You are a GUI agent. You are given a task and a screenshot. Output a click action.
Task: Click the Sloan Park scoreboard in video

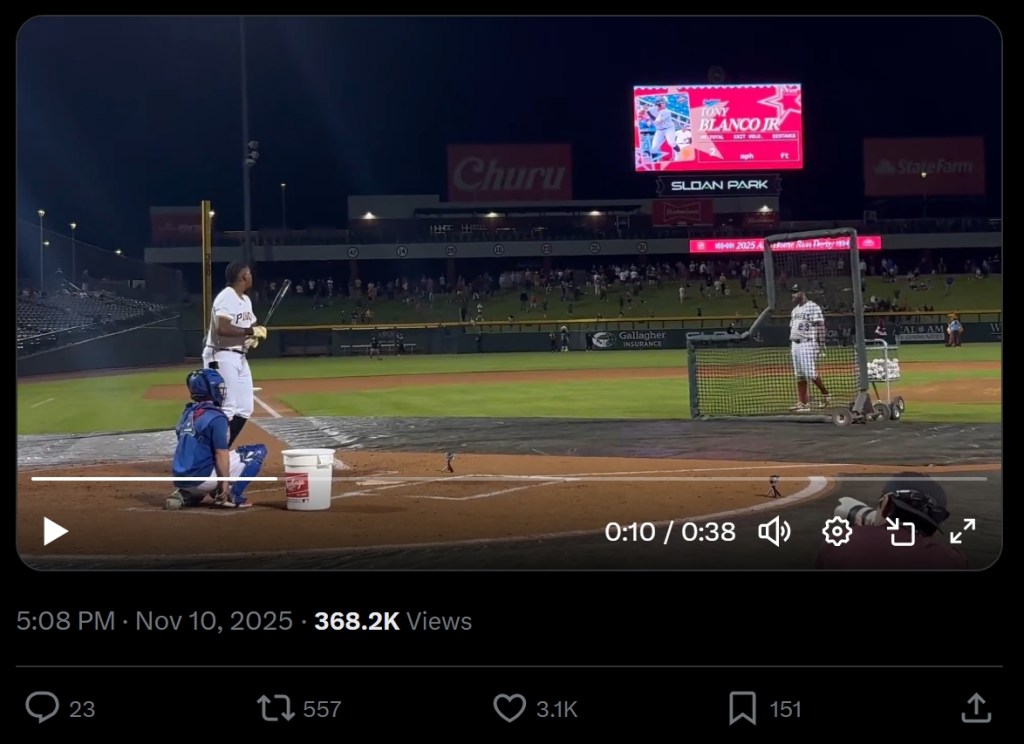(717, 128)
